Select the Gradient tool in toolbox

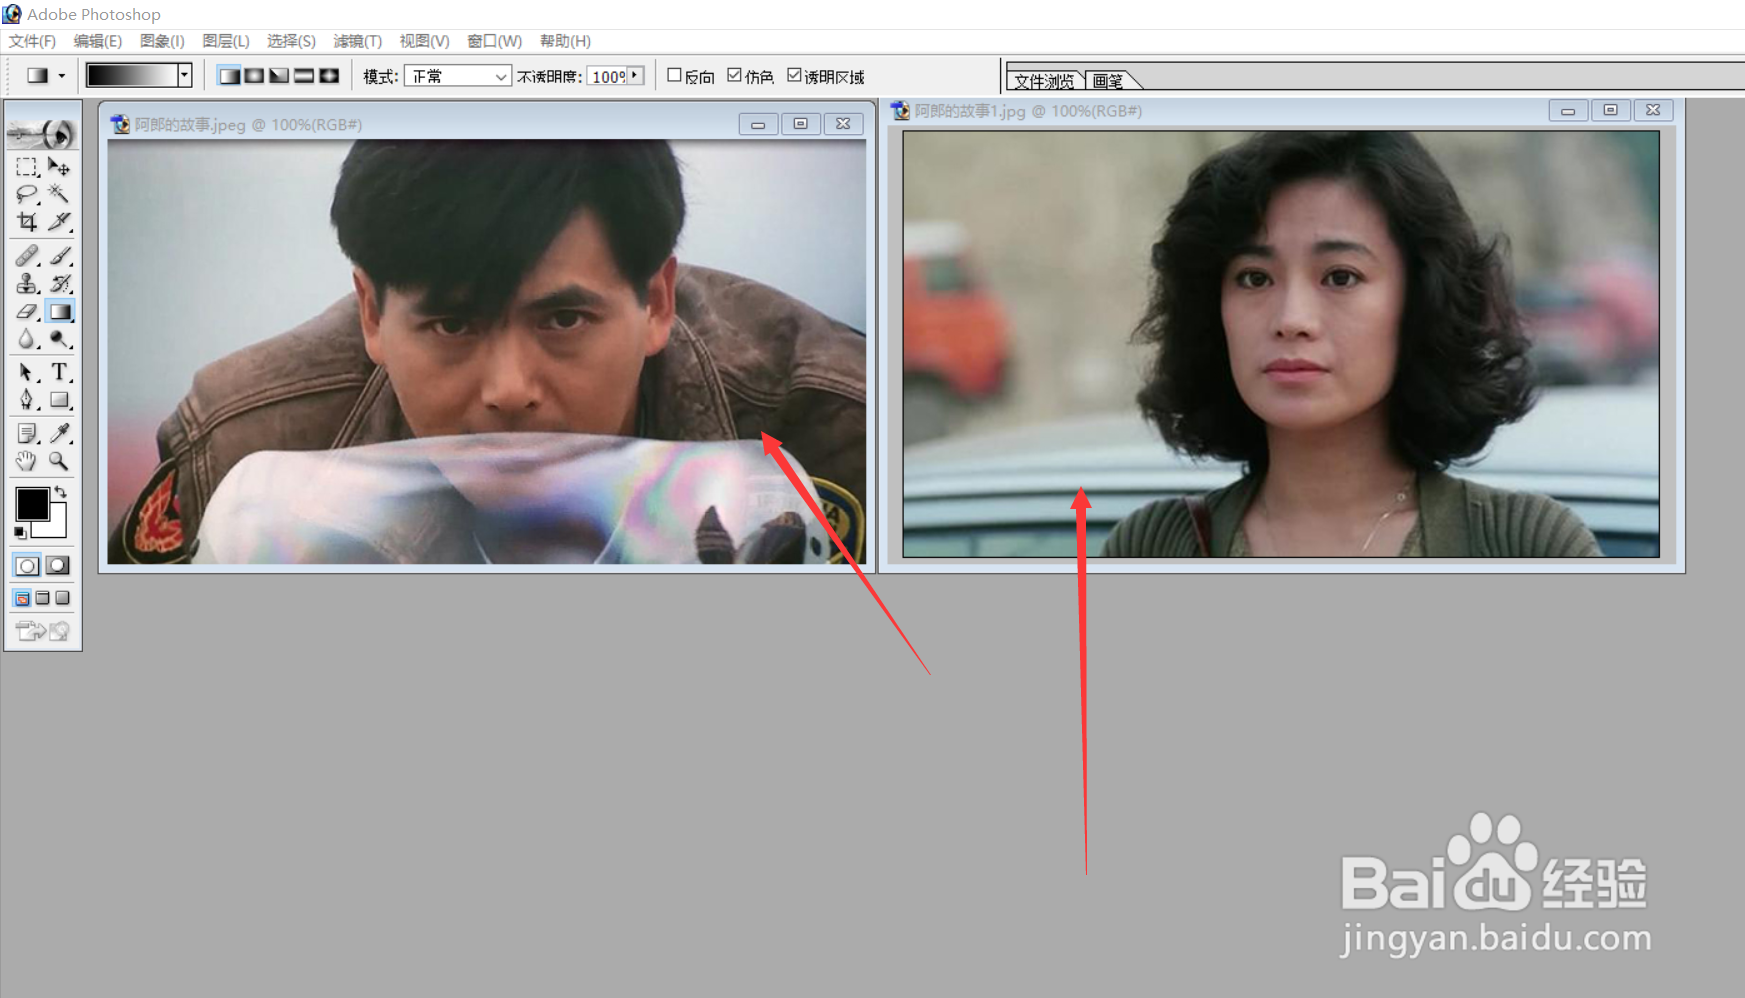point(59,312)
